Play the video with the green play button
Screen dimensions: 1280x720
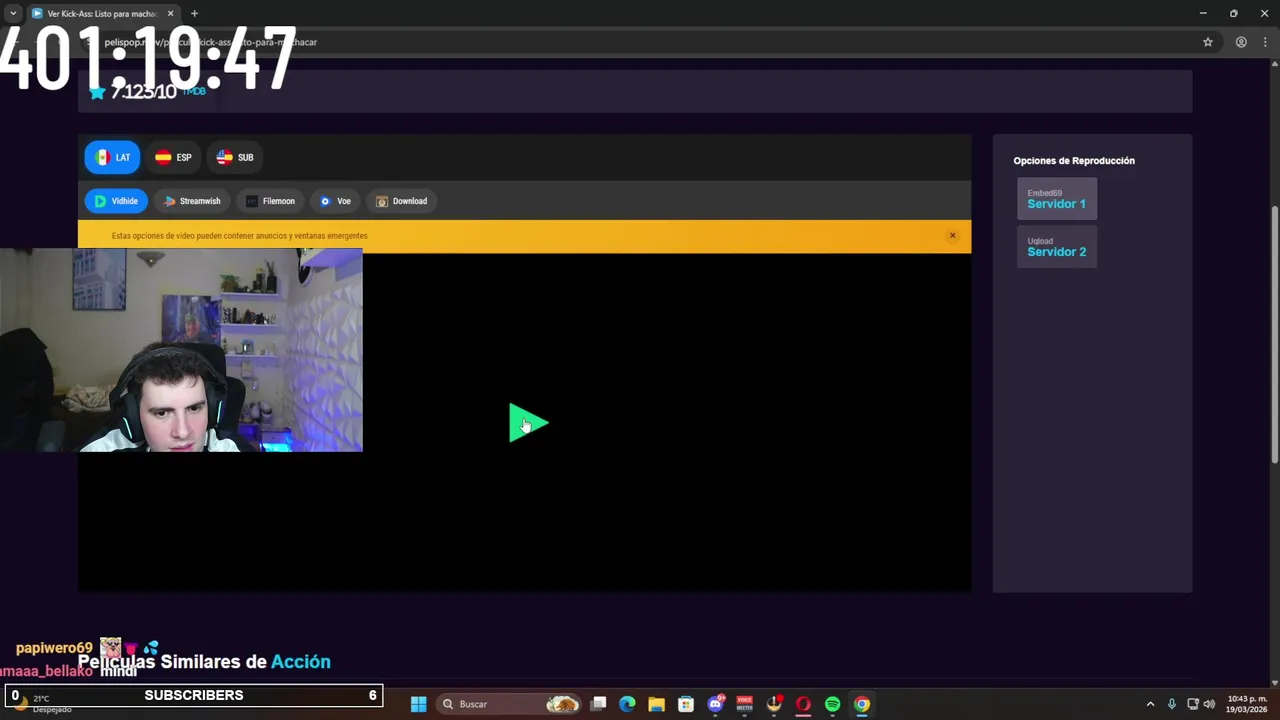coord(528,423)
